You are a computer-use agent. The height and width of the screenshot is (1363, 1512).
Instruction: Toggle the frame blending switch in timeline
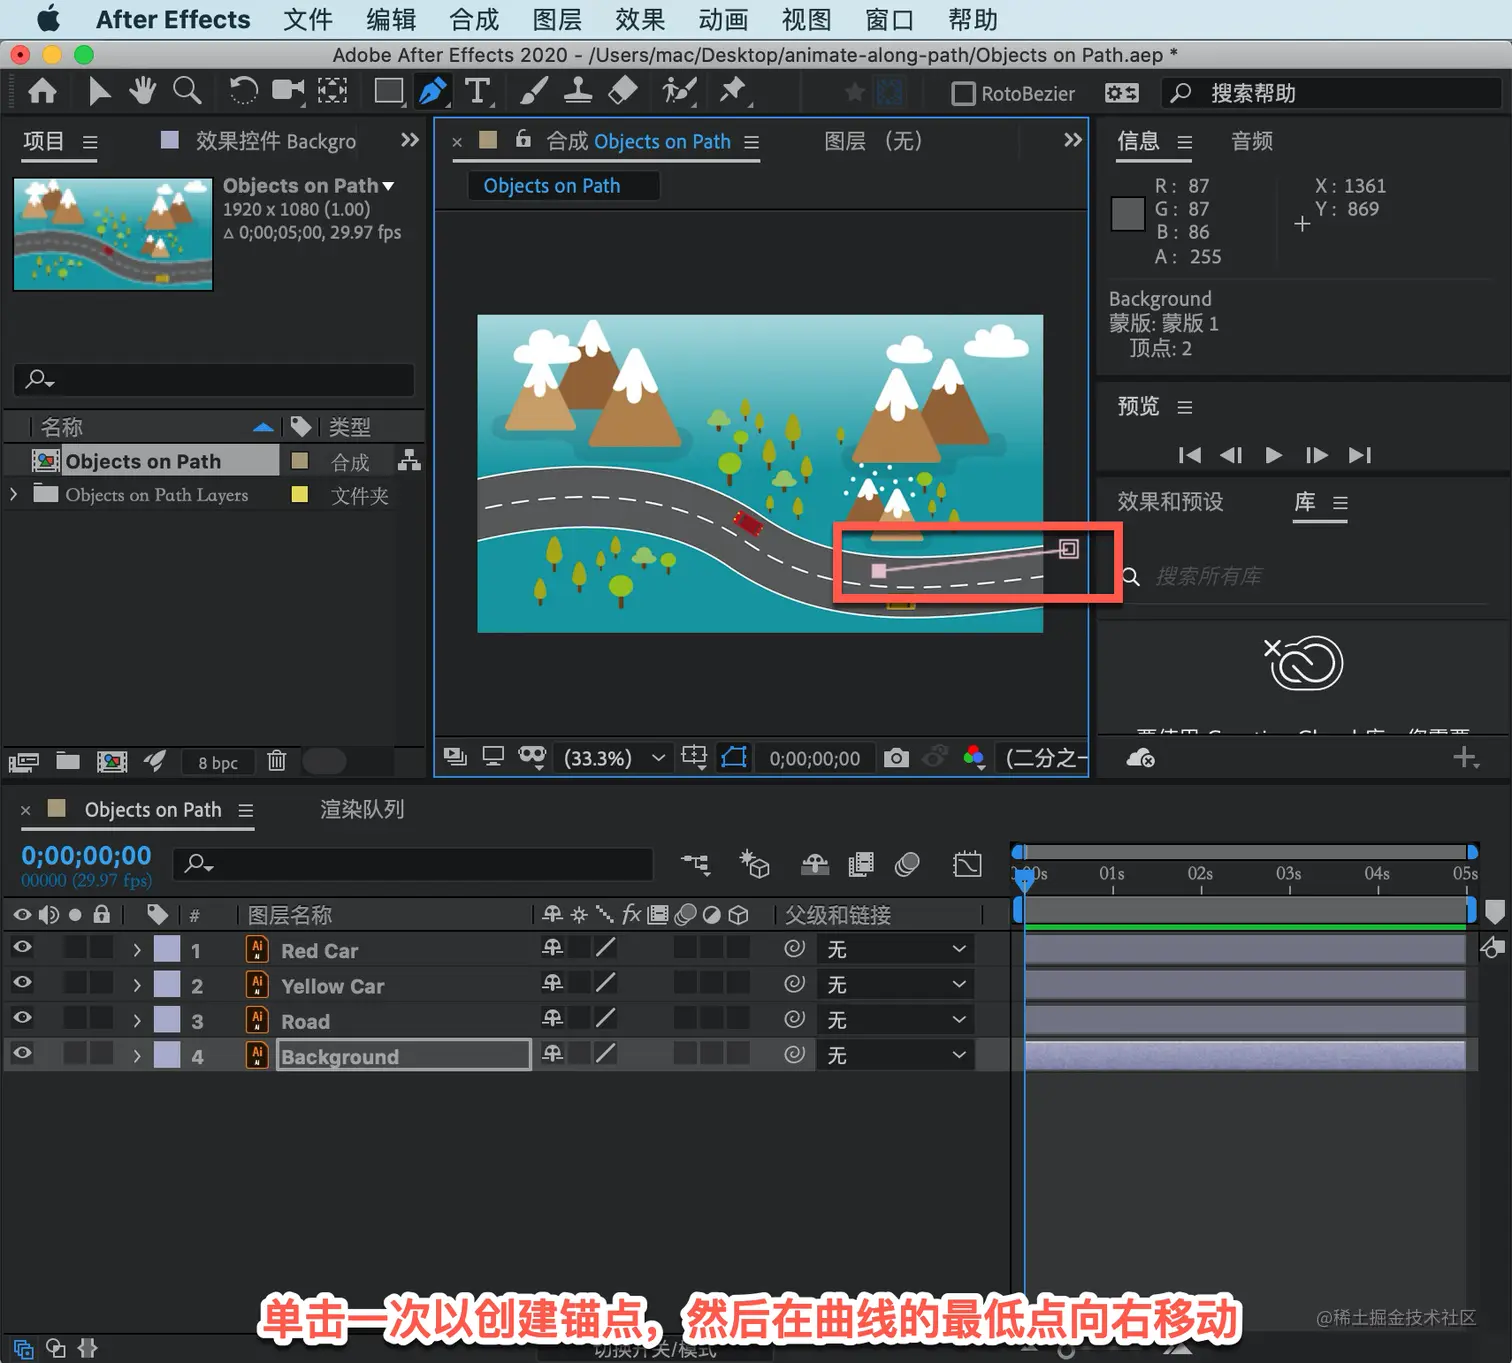pyautogui.click(x=860, y=864)
